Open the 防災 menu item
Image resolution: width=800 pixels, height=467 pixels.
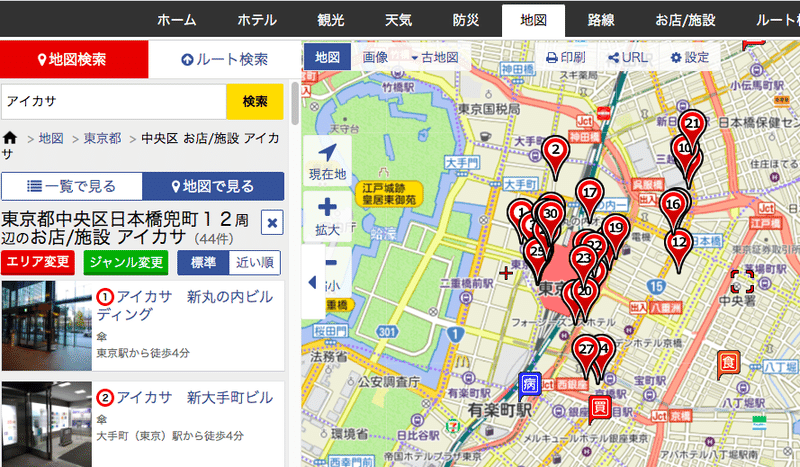click(465, 20)
